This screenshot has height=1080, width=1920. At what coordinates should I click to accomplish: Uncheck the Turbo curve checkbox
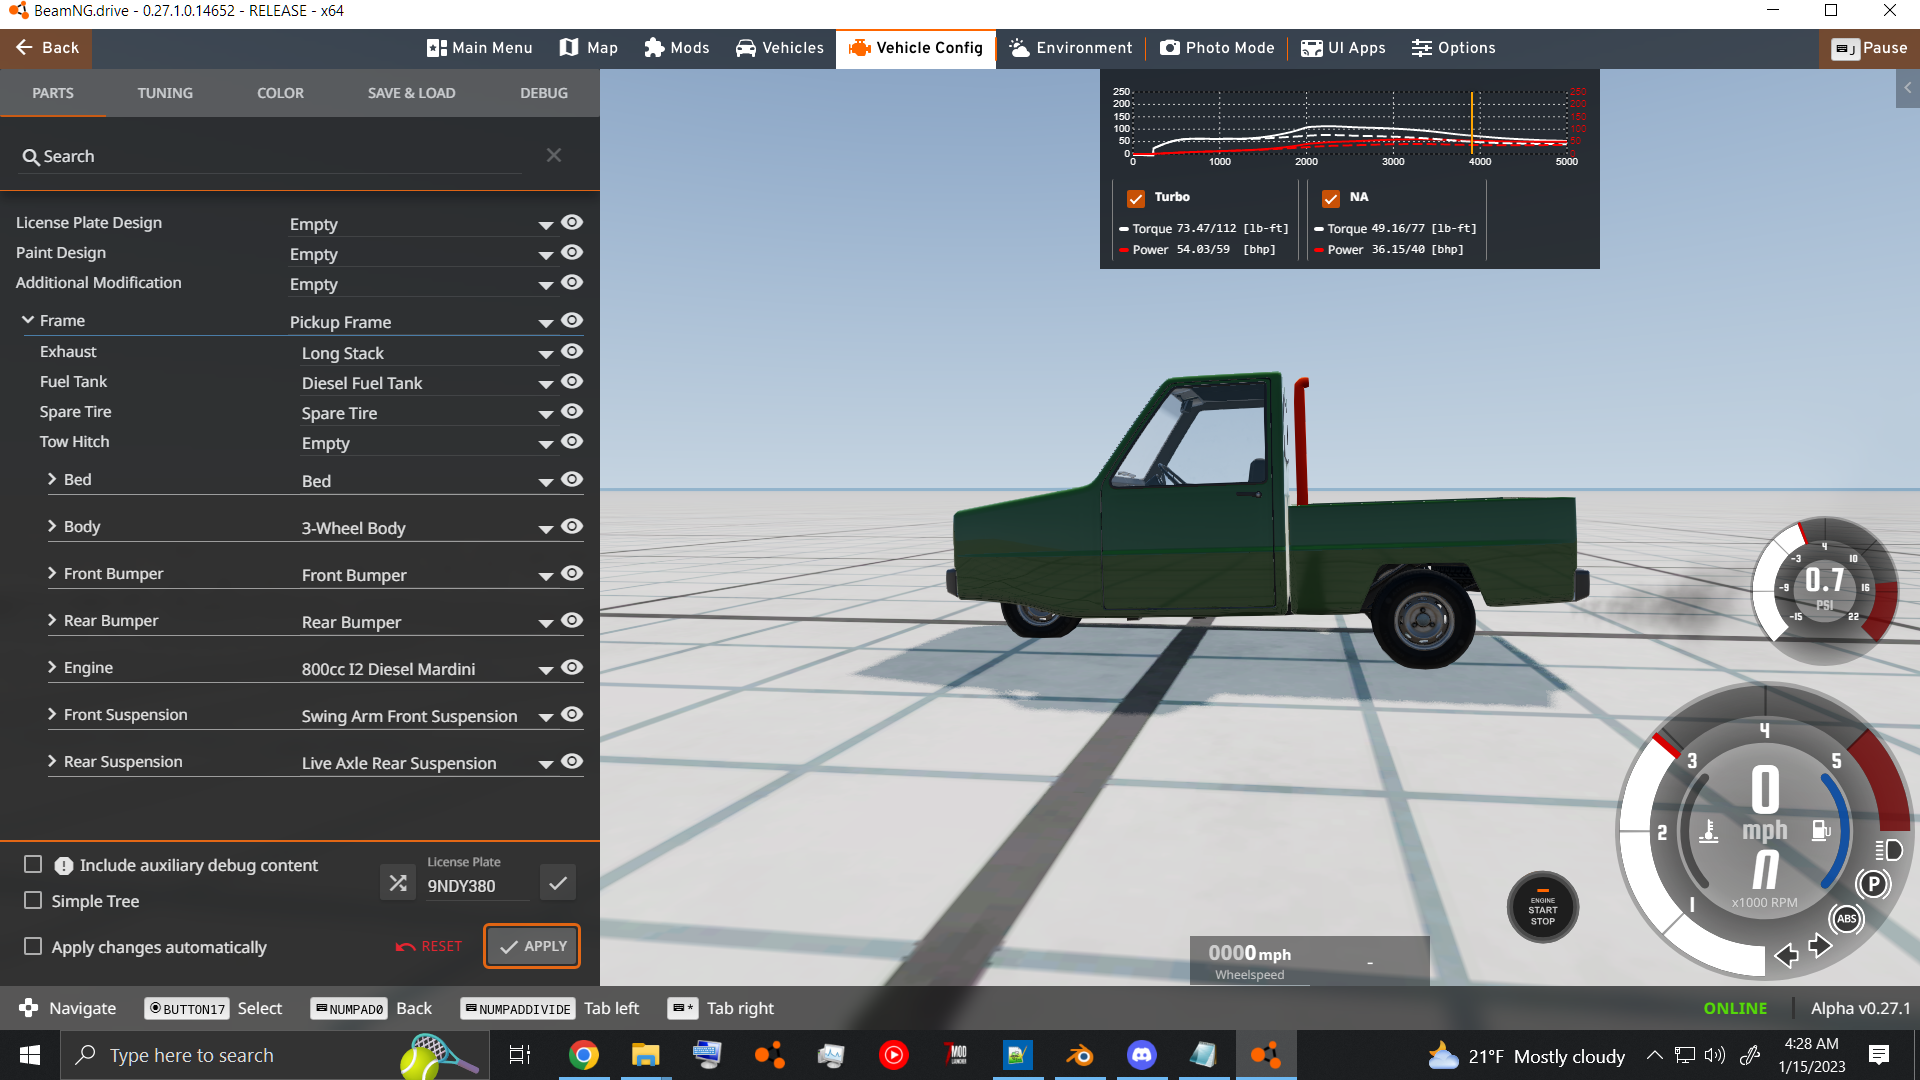[1136, 198]
